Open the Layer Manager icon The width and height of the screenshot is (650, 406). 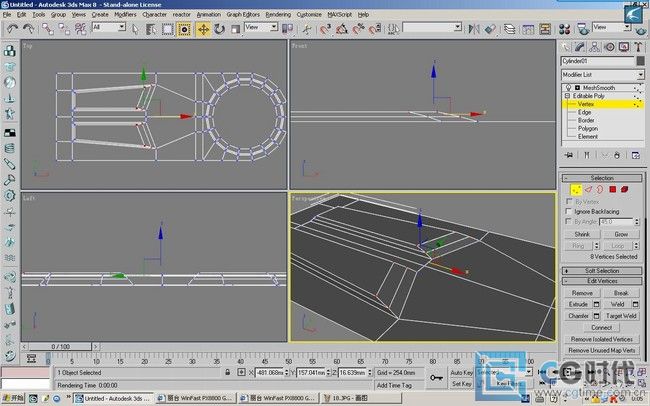[509, 29]
